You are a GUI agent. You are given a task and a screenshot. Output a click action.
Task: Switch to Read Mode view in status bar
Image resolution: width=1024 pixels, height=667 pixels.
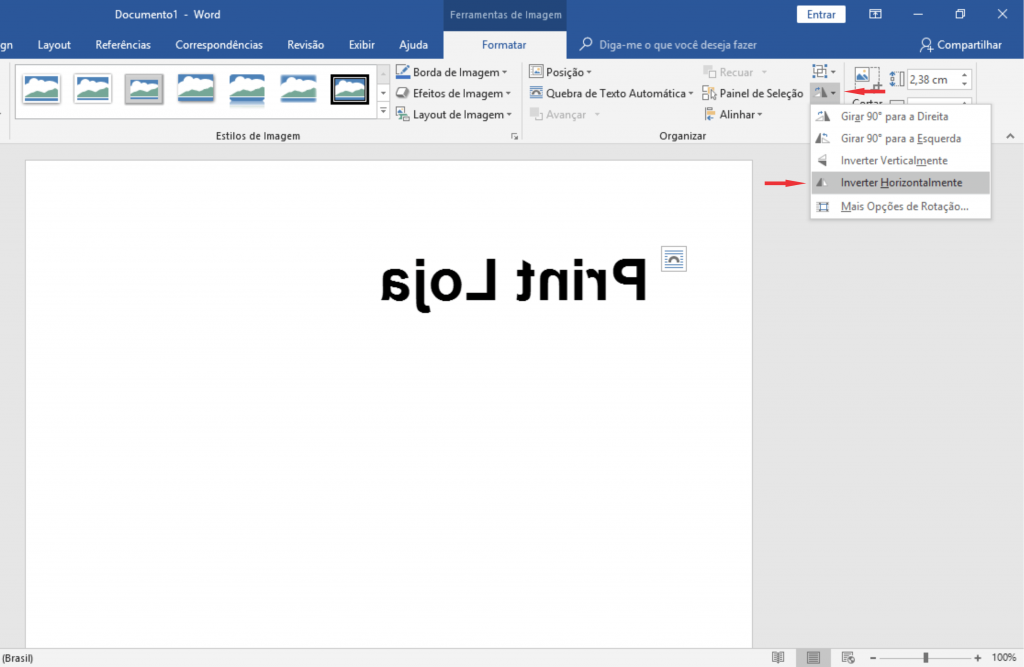(778, 657)
